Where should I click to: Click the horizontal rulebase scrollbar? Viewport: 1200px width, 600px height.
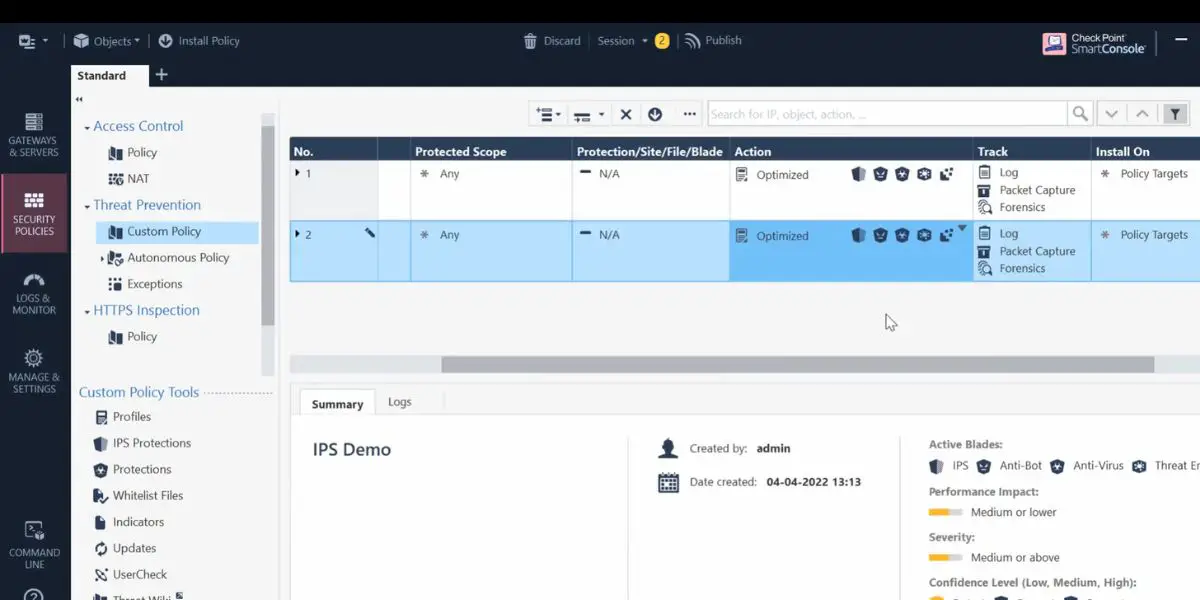click(x=797, y=365)
